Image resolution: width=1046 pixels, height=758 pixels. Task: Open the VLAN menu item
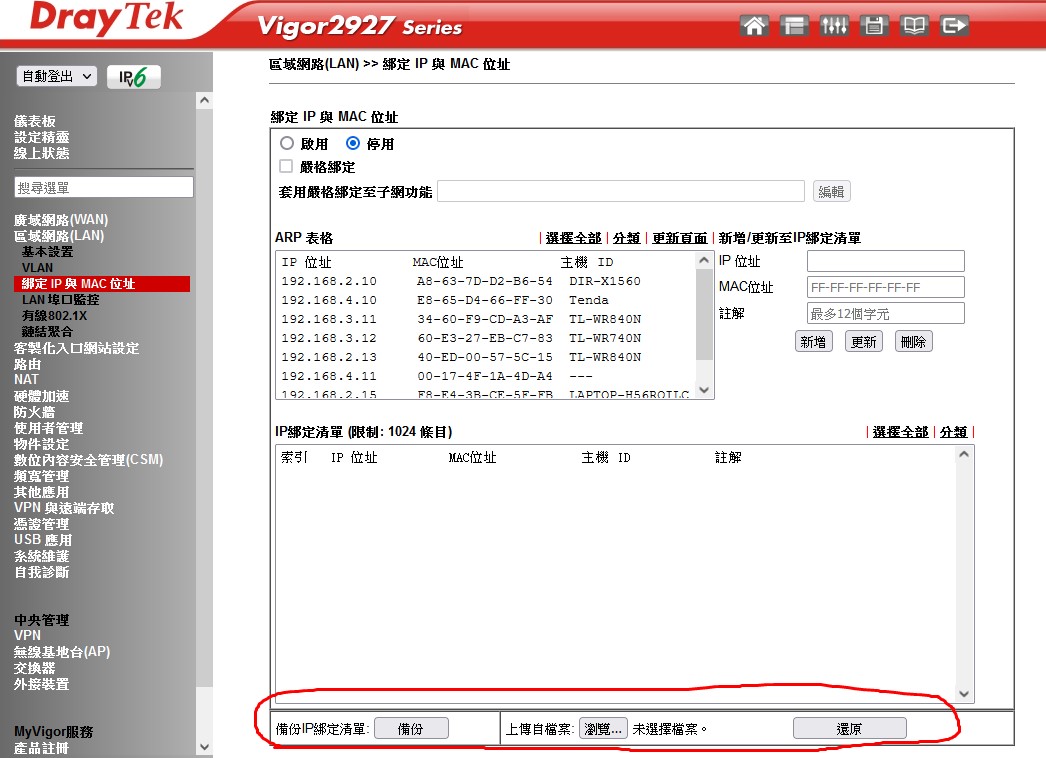(x=38, y=268)
